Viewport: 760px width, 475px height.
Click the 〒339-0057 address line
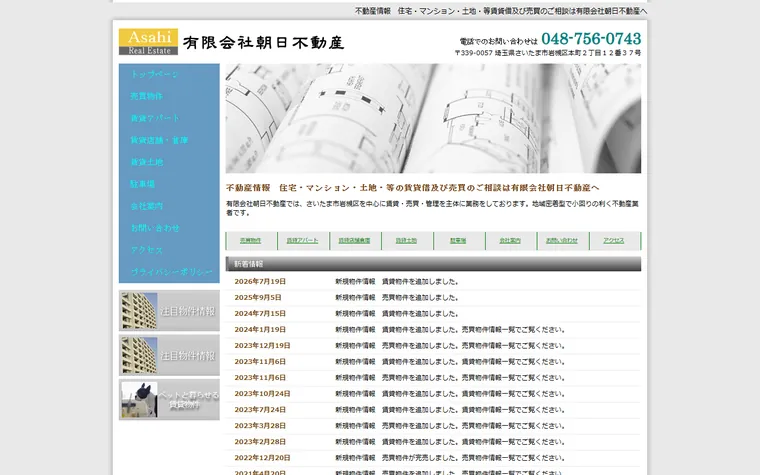point(548,53)
